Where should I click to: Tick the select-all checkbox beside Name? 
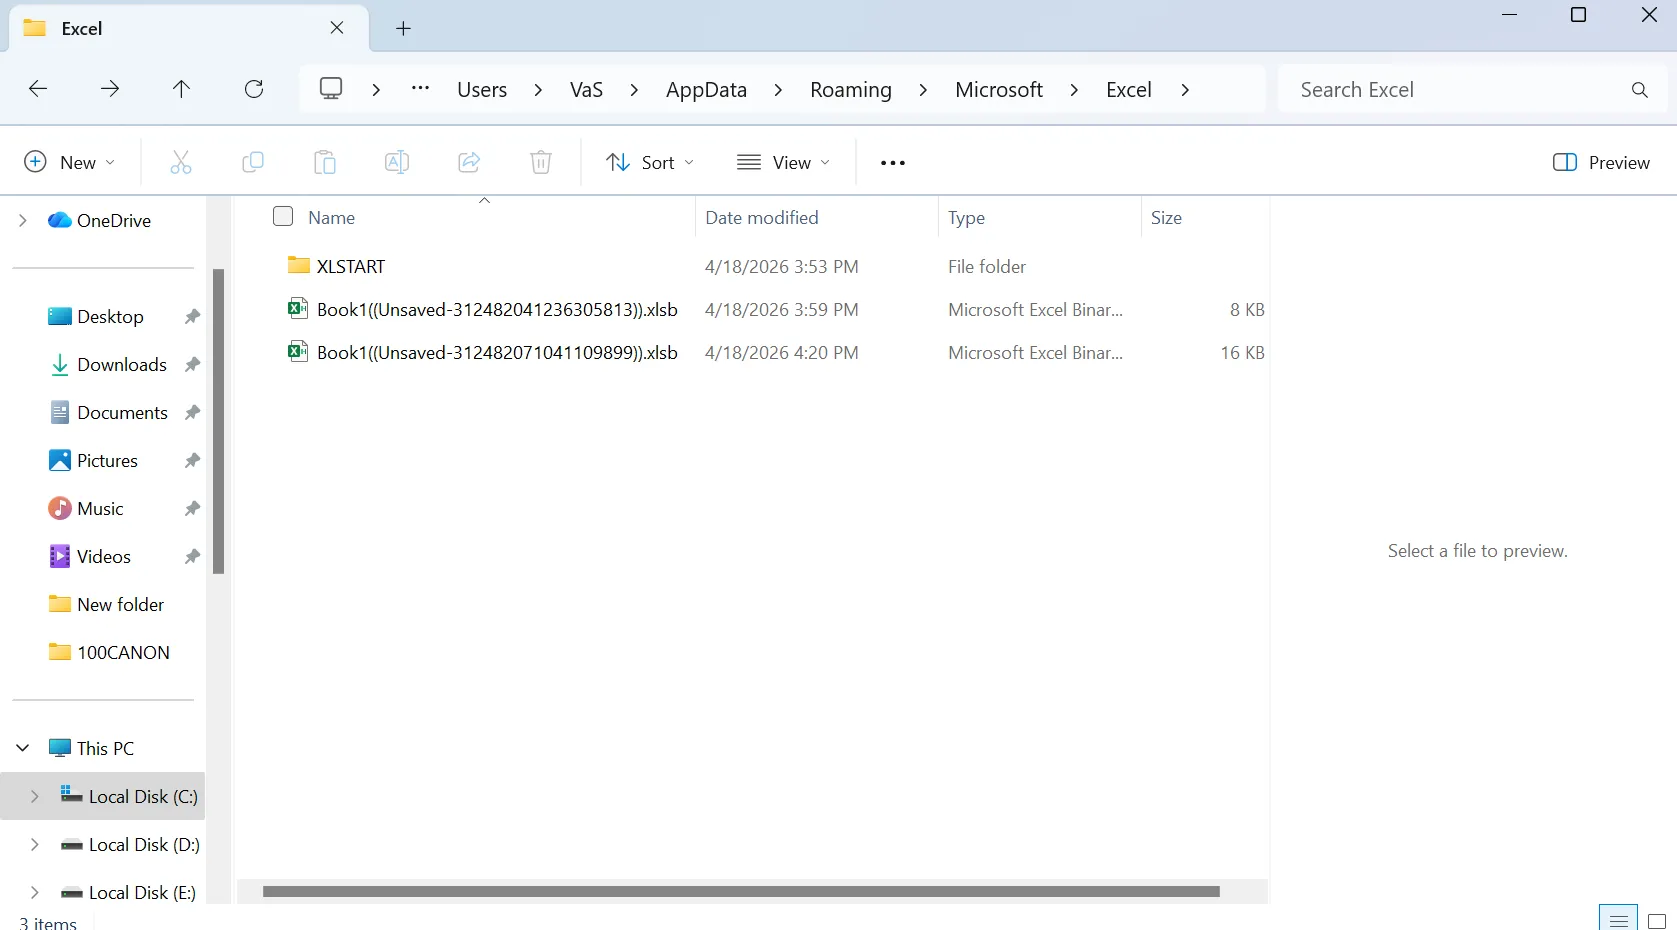point(283,216)
